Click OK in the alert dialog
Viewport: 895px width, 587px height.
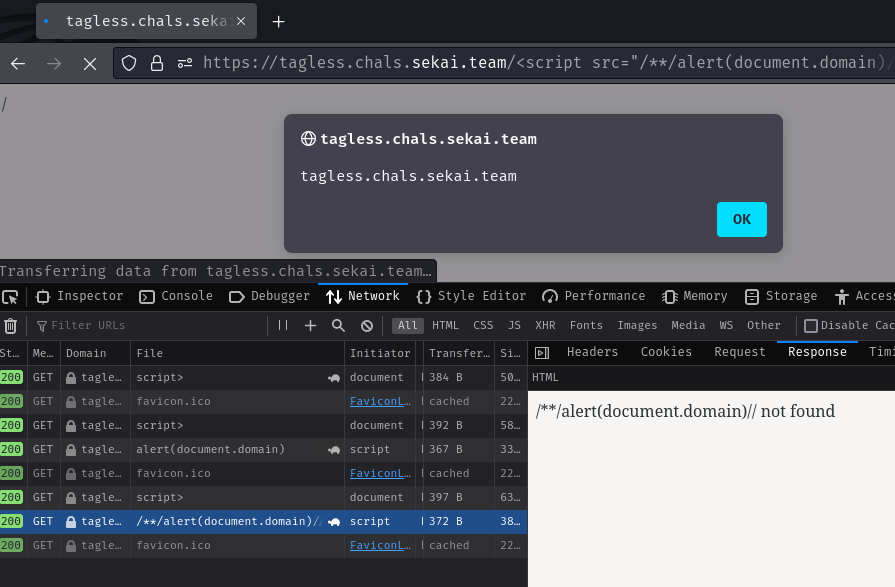tap(741, 219)
